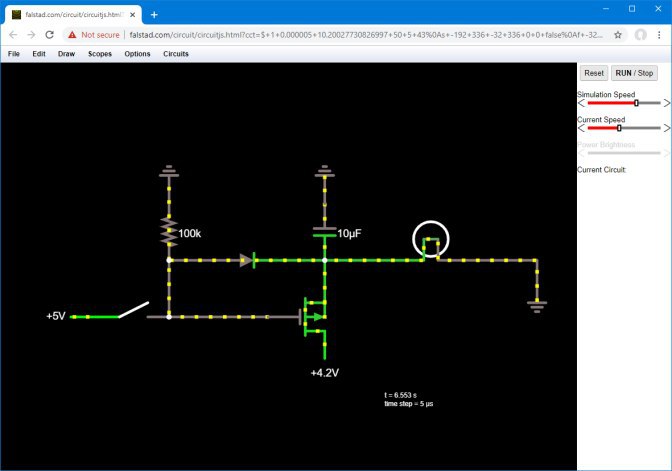Open a new browser tab
The image size is (672, 471).
(154, 15)
